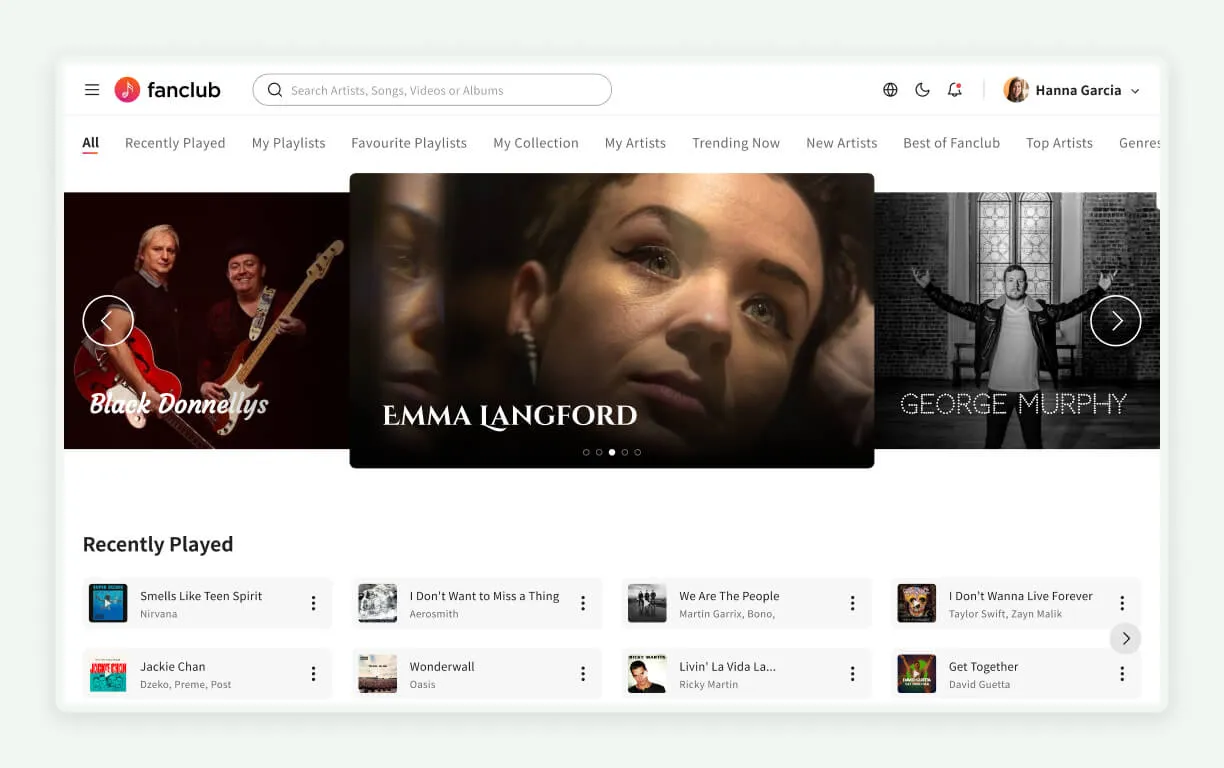This screenshot has height=768, width=1224.
Task: Select My Playlists in the navigation bar
Action: (288, 143)
